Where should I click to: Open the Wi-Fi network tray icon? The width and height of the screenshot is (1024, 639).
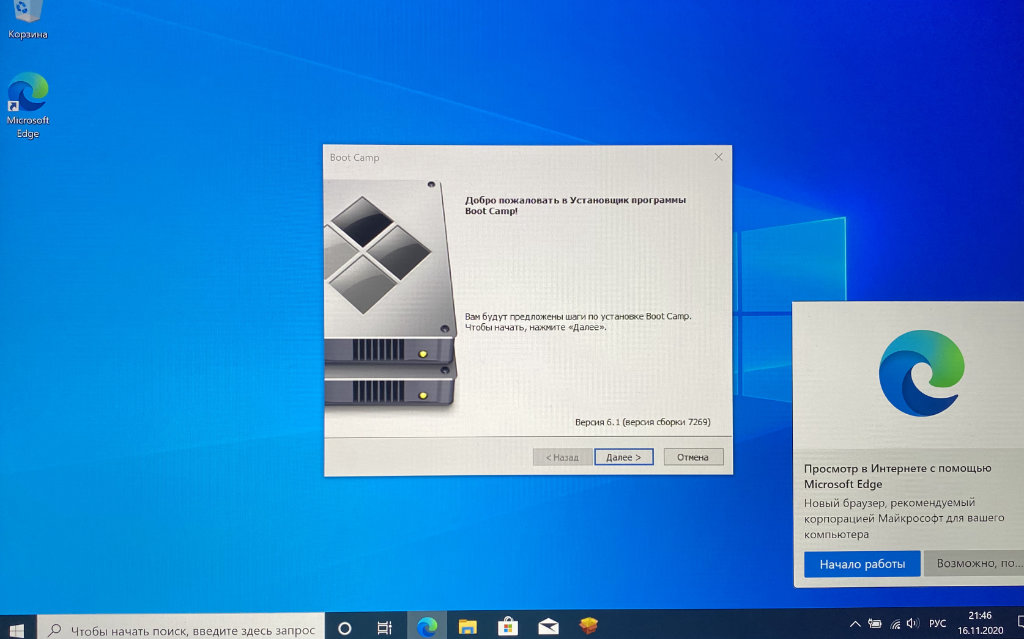894,624
